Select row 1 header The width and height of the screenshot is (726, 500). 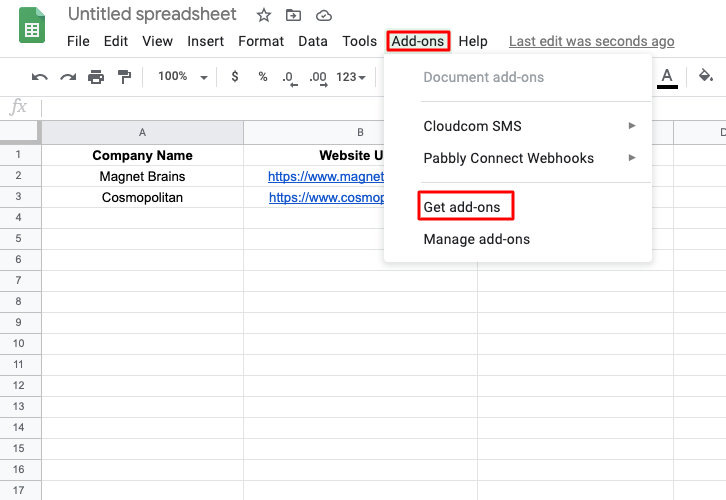point(19,154)
